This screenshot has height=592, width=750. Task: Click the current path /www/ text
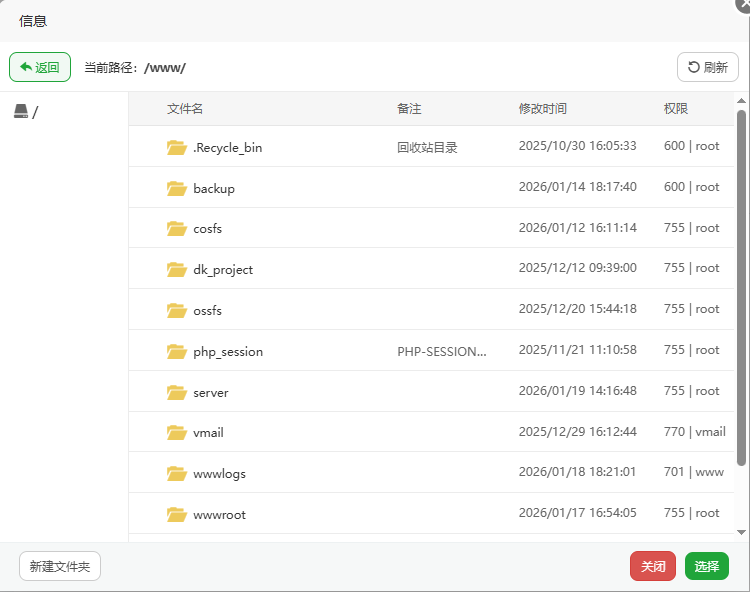[165, 67]
